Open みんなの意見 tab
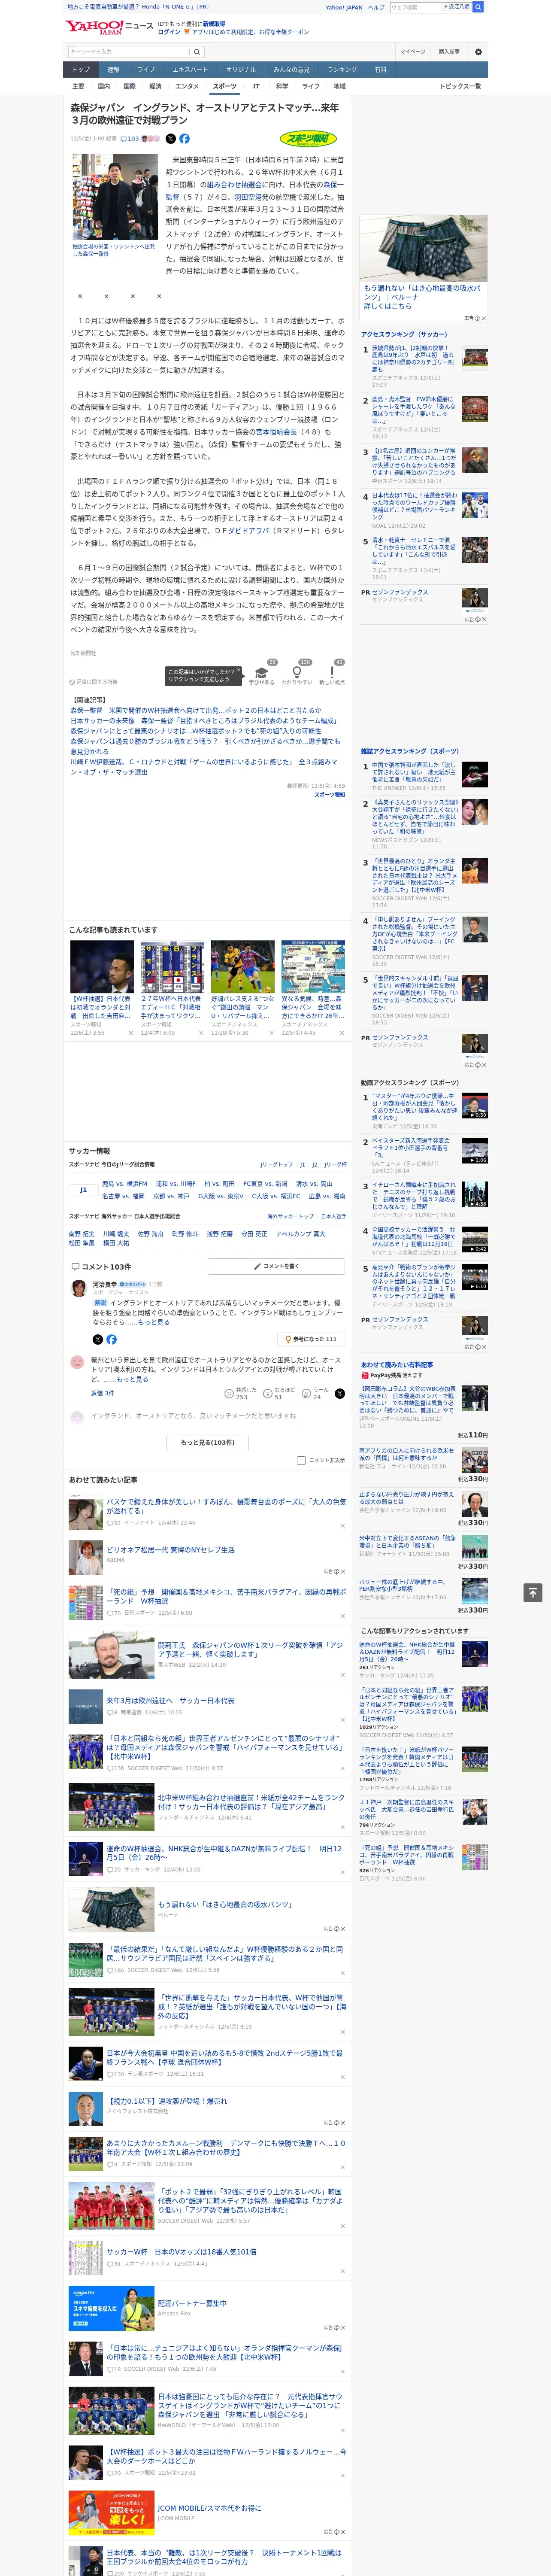The image size is (551, 2576). (x=291, y=70)
